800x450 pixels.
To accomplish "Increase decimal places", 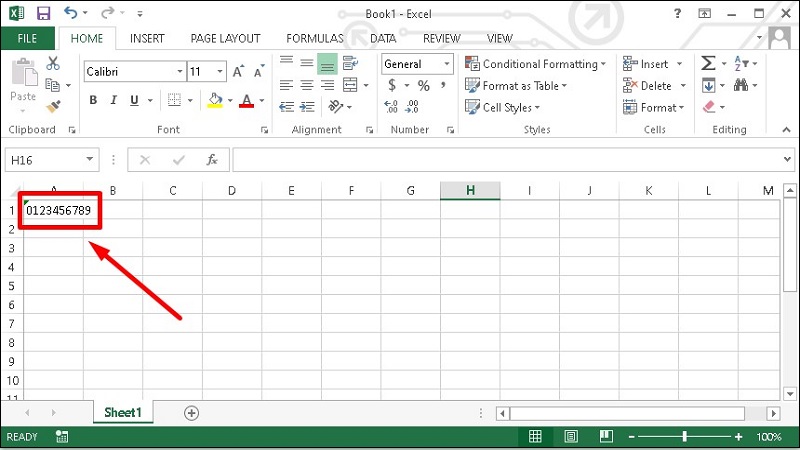I will (391, 107).
